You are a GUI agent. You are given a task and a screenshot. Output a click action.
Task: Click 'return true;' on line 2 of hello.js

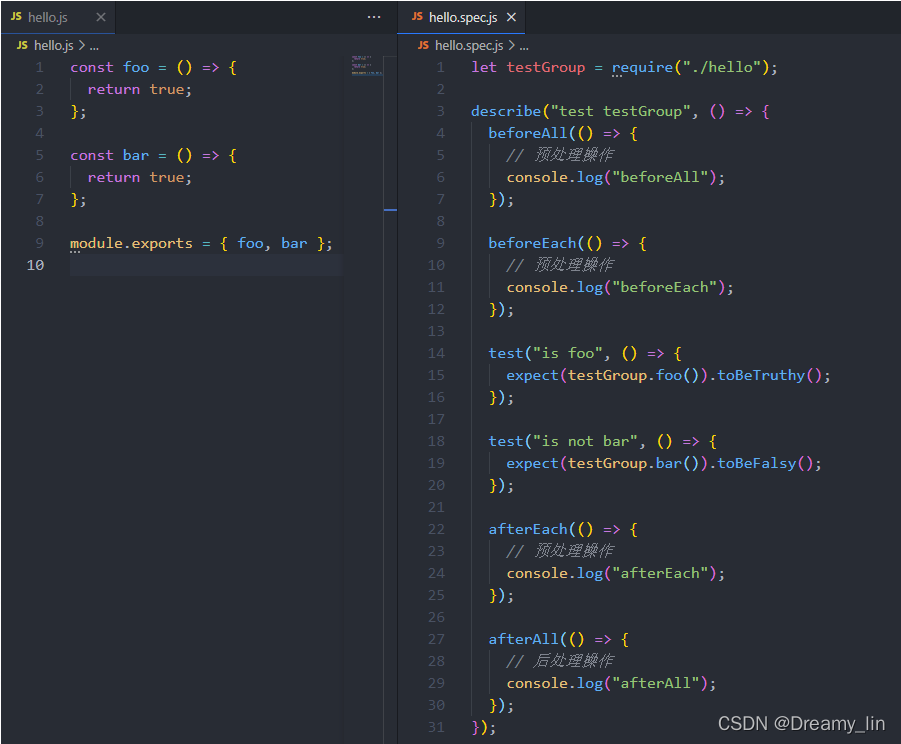point(140,90)
